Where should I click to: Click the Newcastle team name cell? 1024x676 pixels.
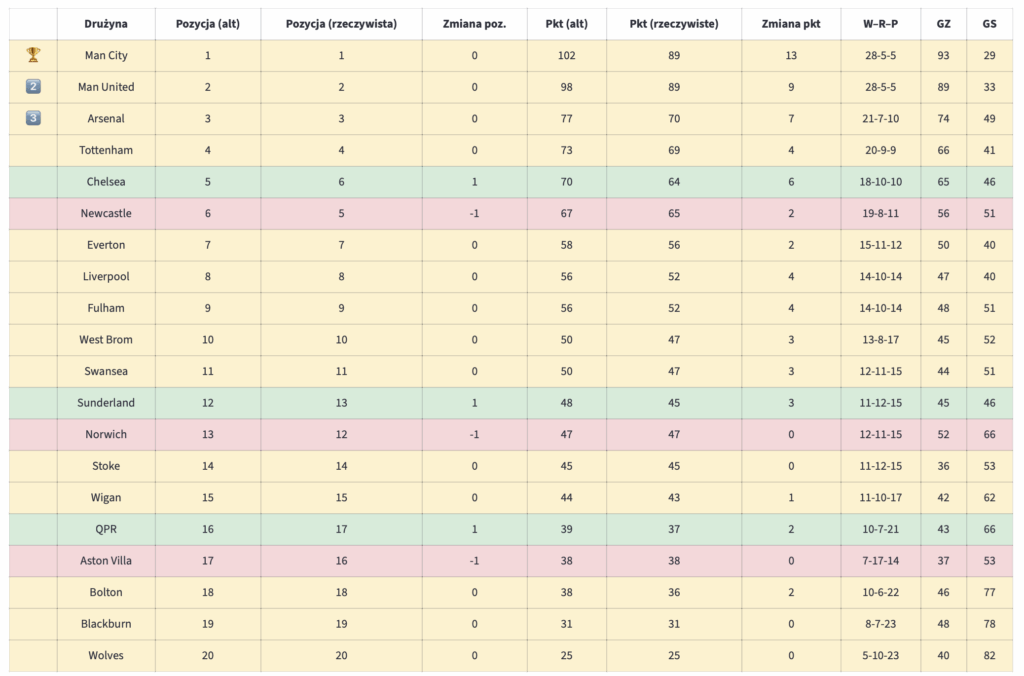click(106, 213)
